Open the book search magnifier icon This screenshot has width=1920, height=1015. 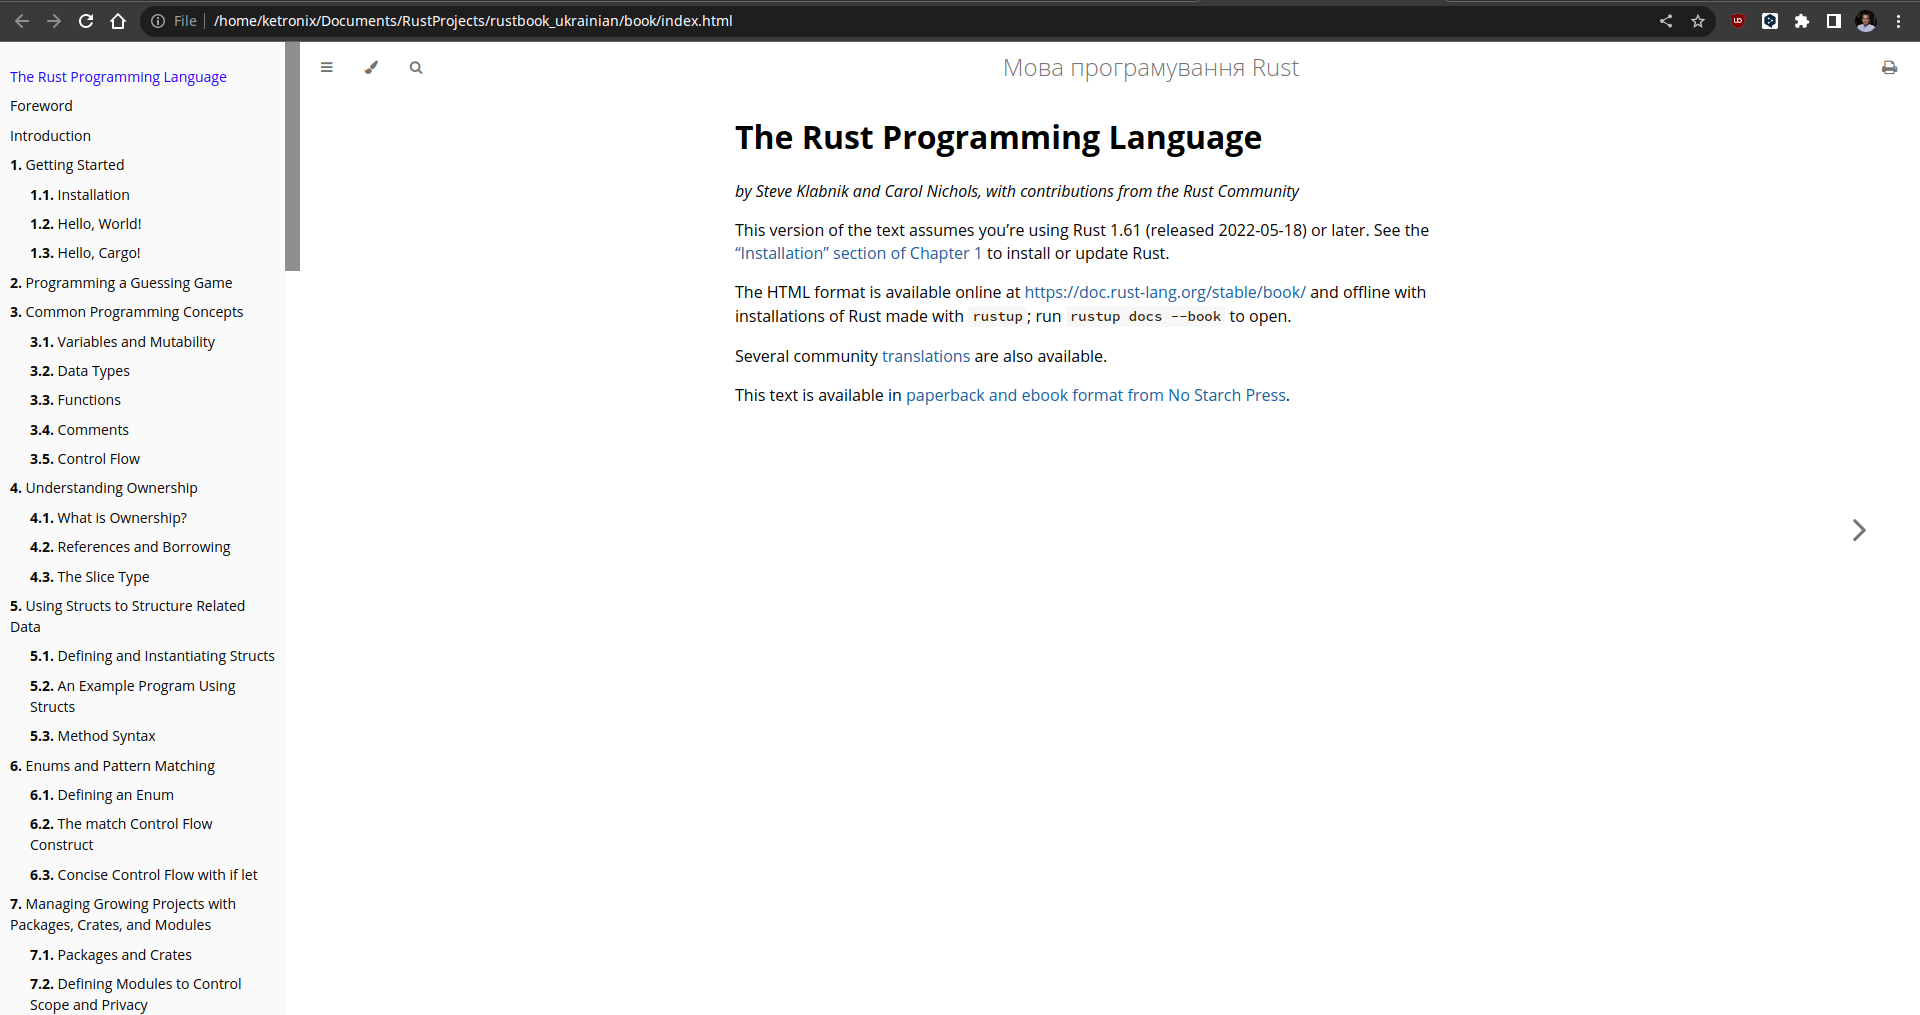tap(416, 68)
